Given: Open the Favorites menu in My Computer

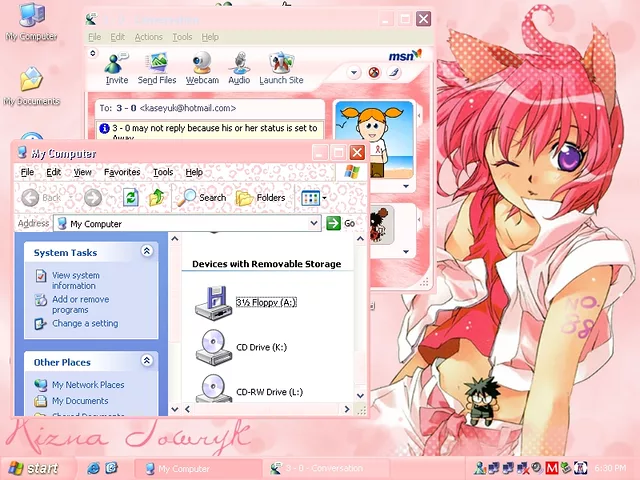Looking at the screenshot, I should [x=122, y=172].
